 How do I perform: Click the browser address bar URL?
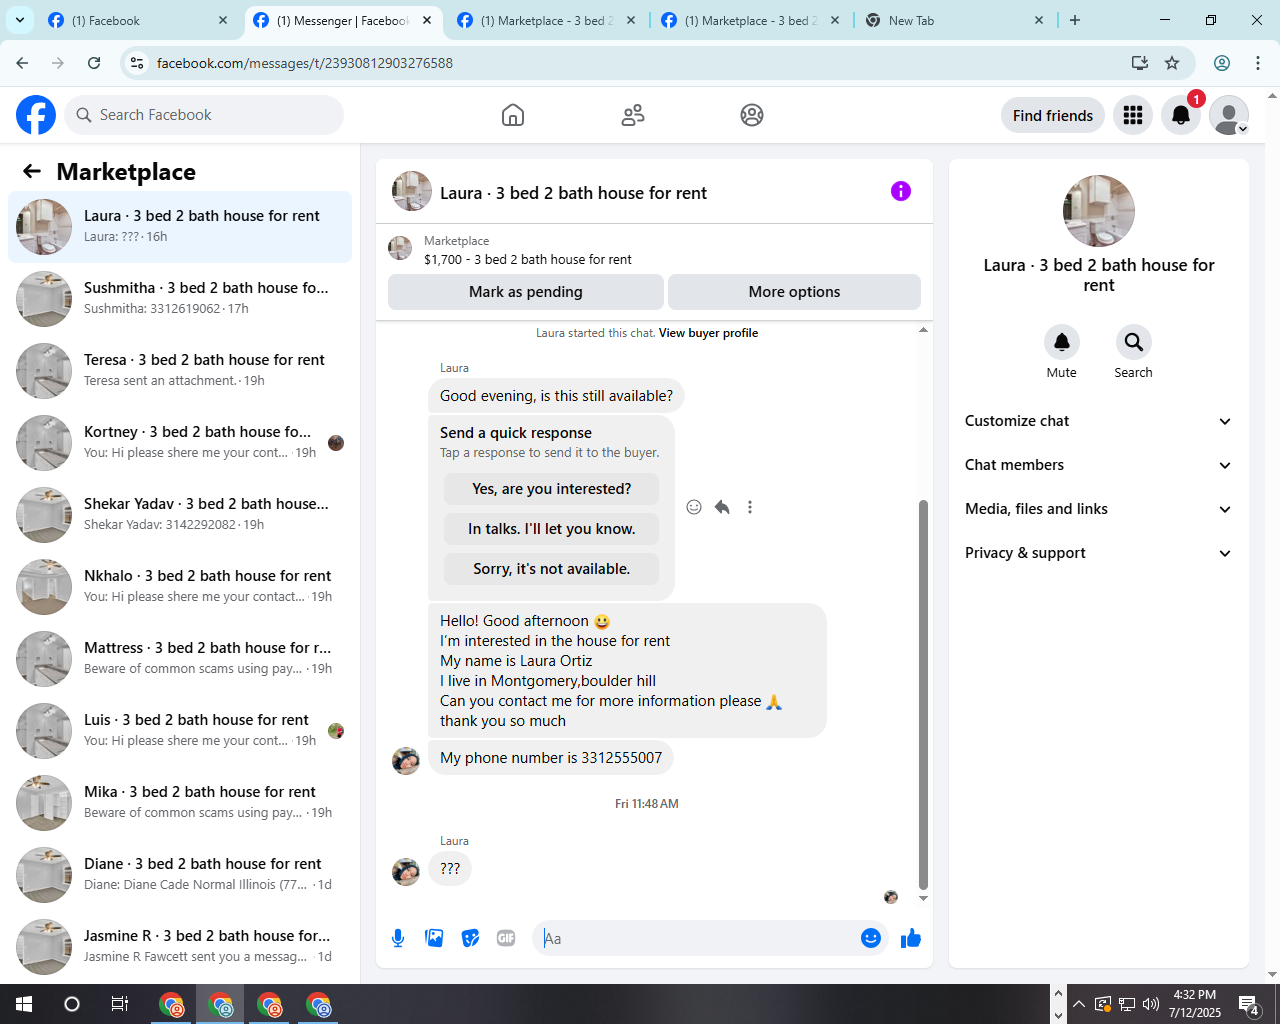tap(305, 63)
